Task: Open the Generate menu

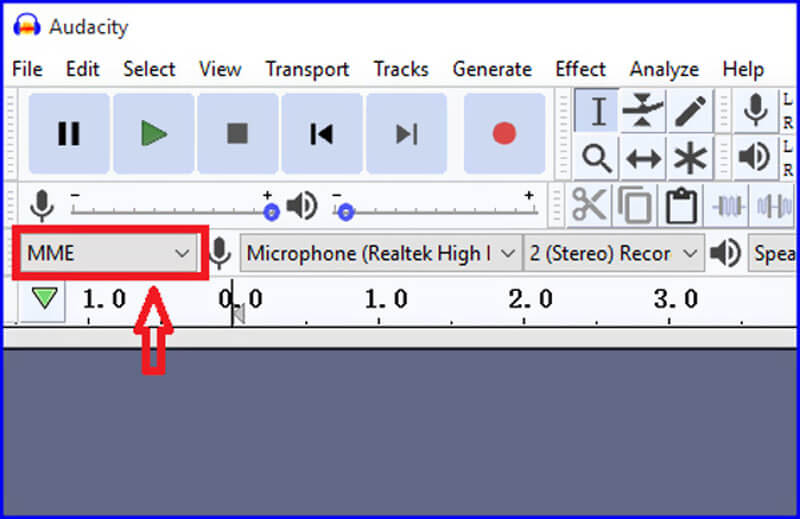Action: (x=491, y=69)
